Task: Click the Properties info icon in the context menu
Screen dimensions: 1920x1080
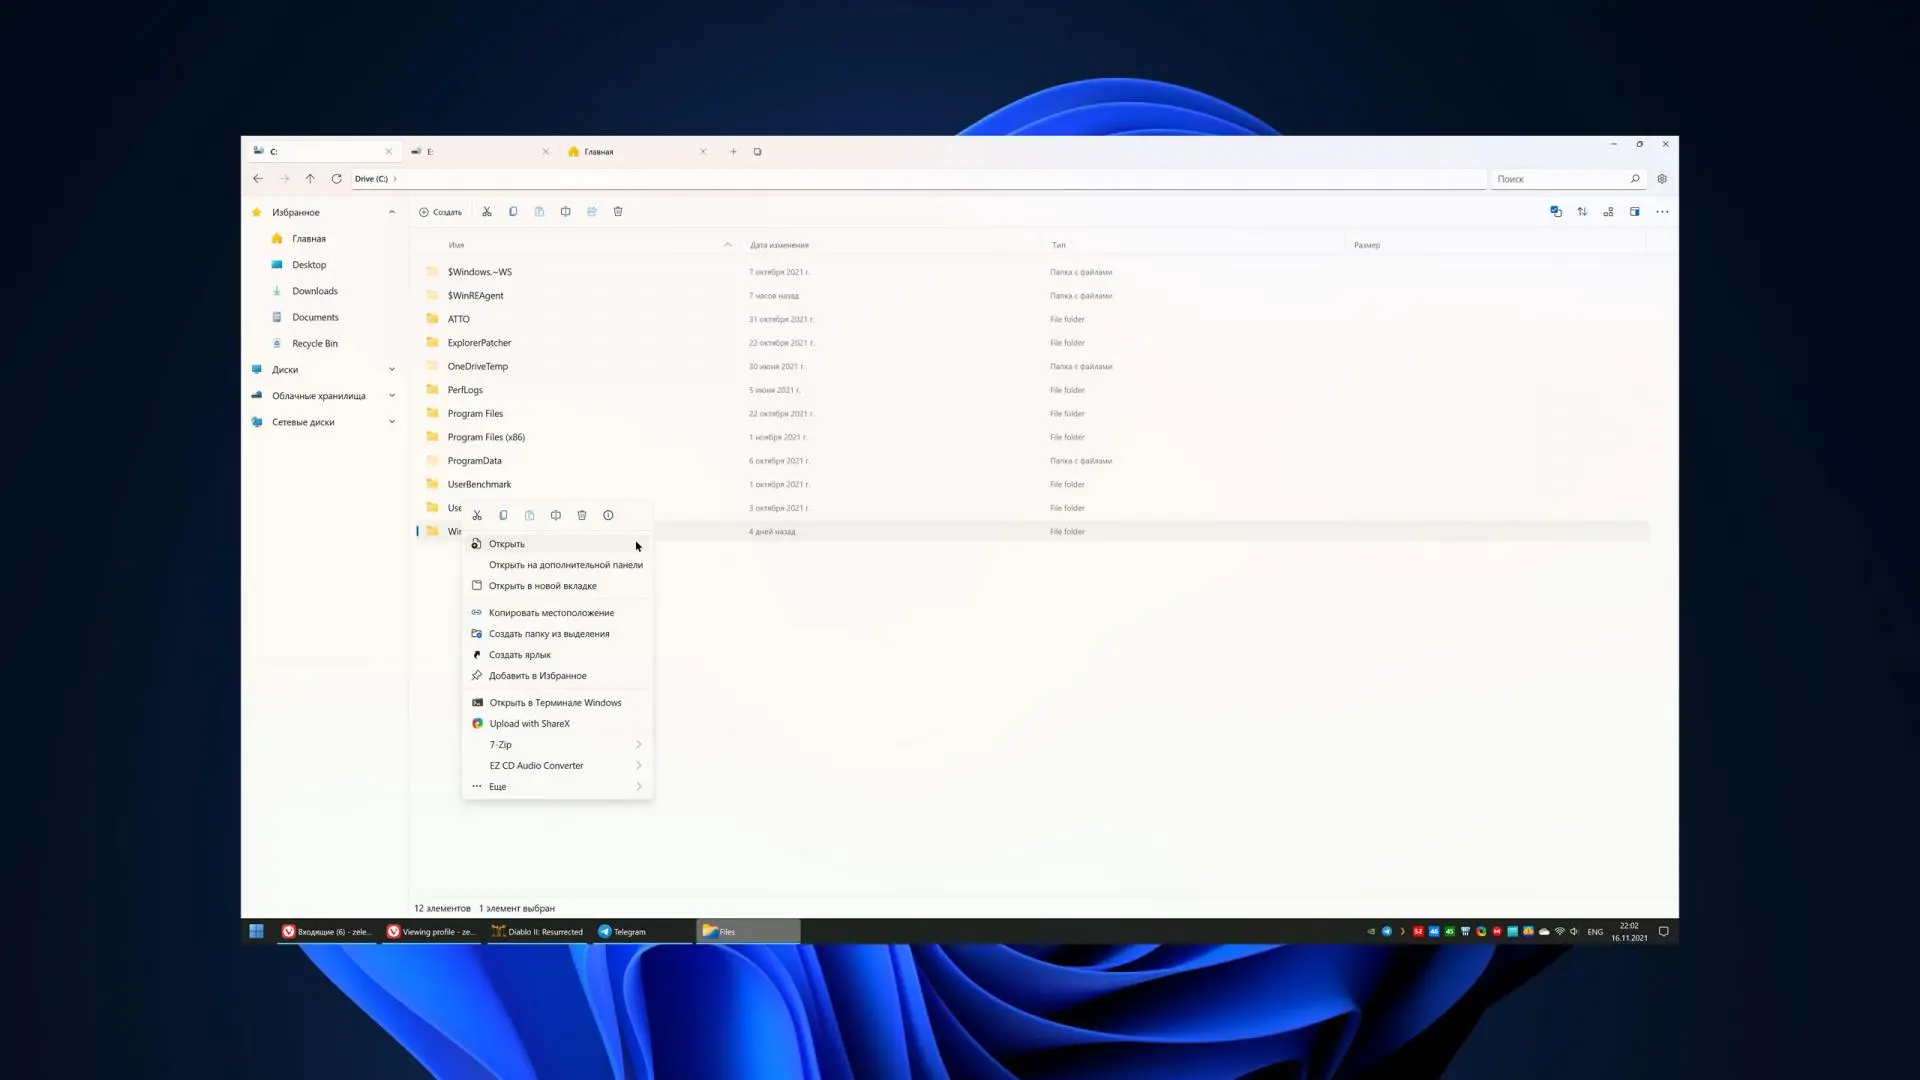Action: point(608,516)
